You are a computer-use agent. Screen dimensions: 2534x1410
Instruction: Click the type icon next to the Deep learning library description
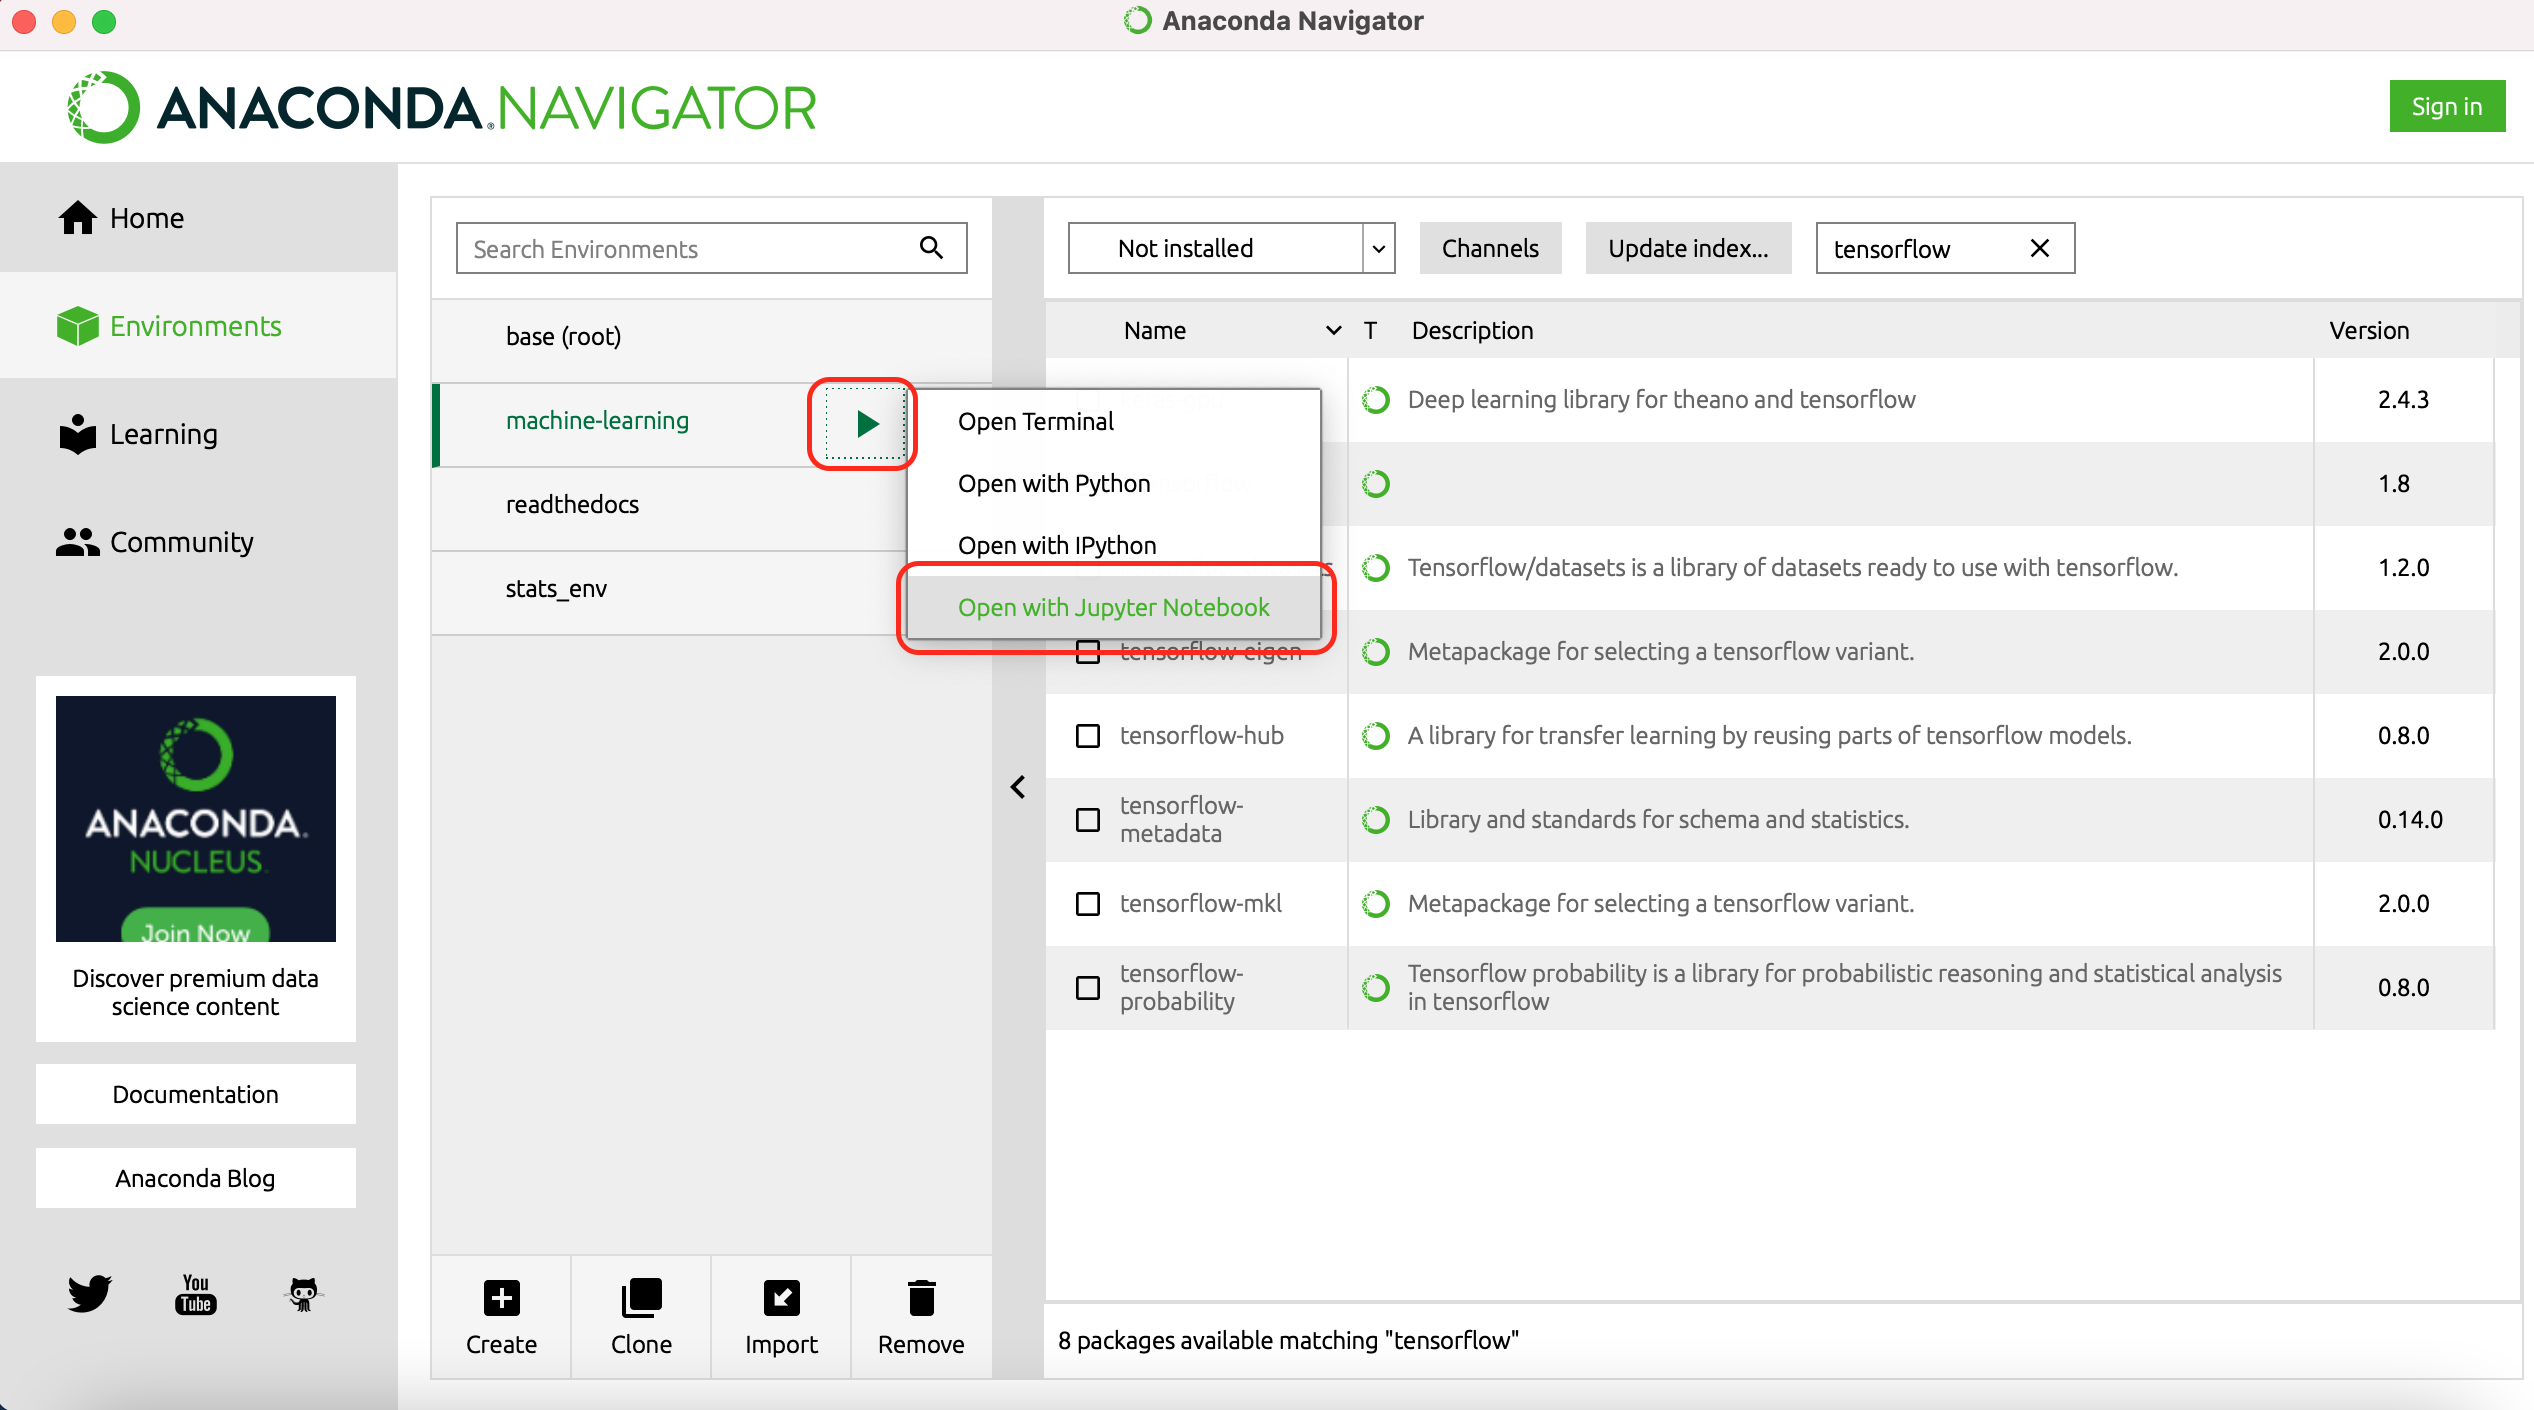[1376, 400]
